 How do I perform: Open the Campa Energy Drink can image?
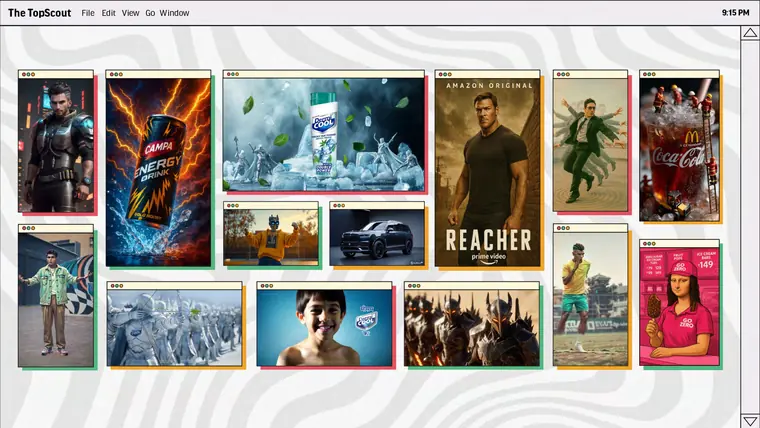158,172
